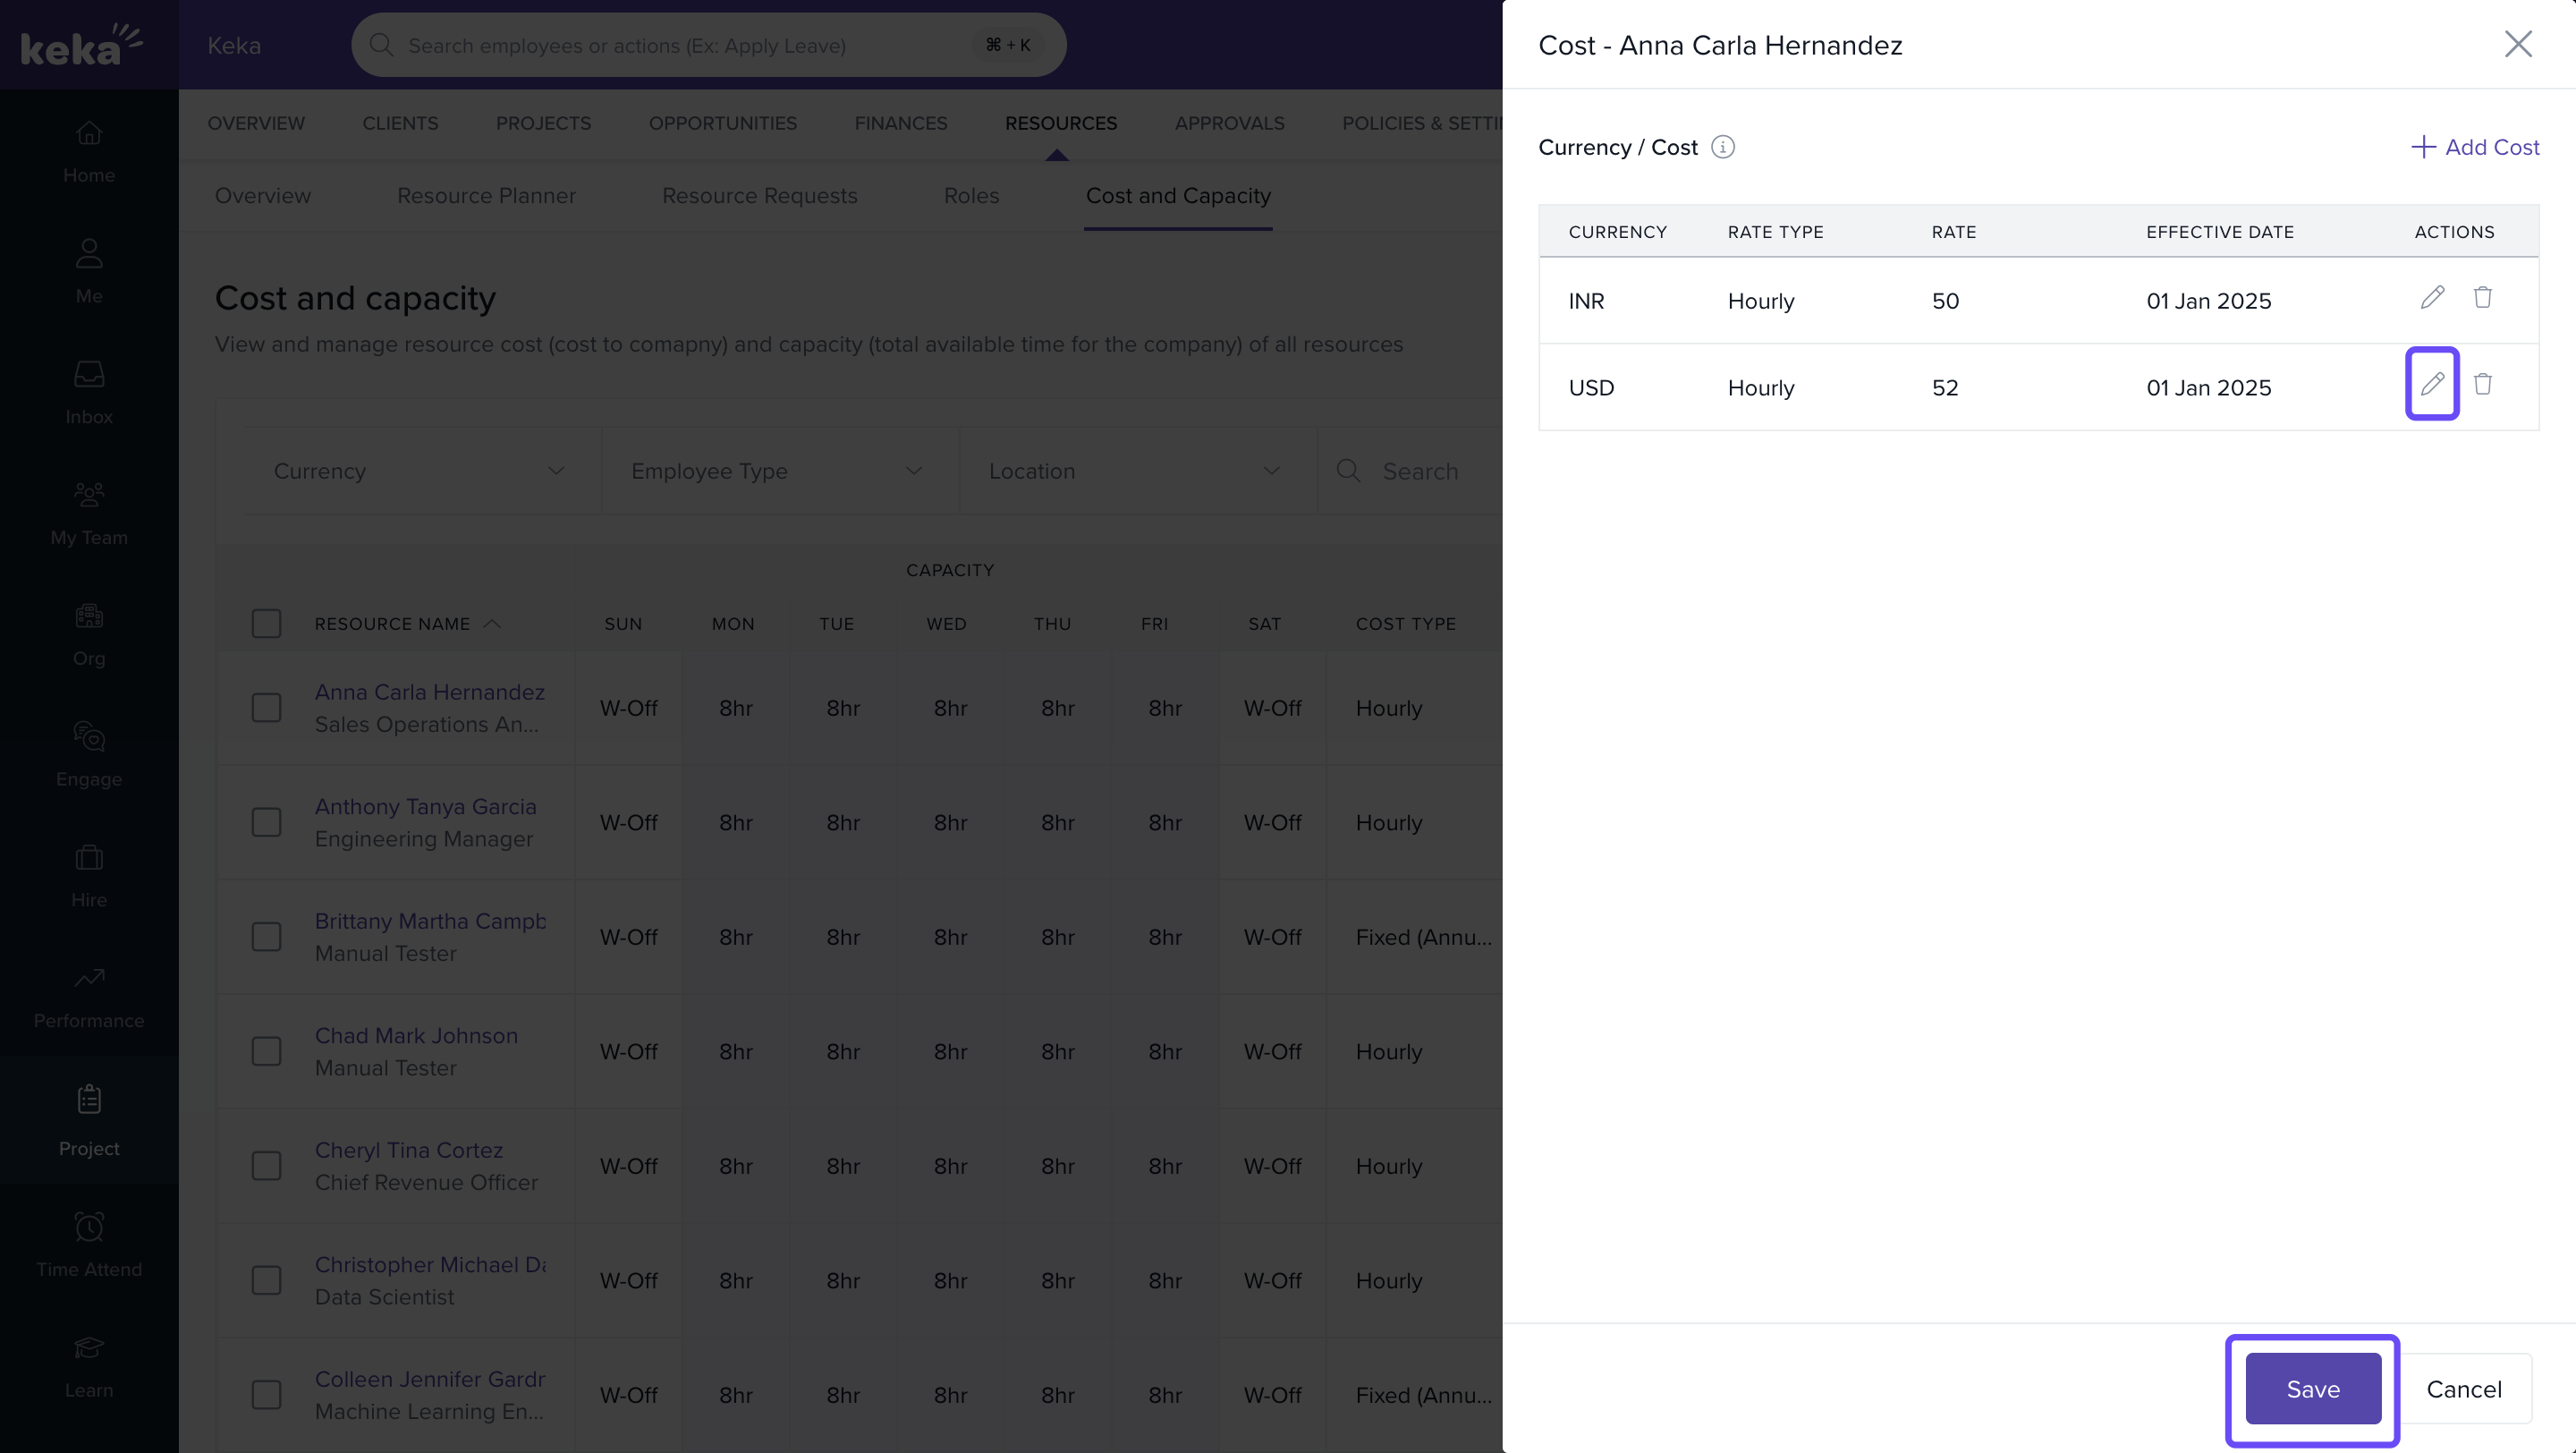
Task: Open Currency / Cost info tooltip icon
Action: 1722,147
